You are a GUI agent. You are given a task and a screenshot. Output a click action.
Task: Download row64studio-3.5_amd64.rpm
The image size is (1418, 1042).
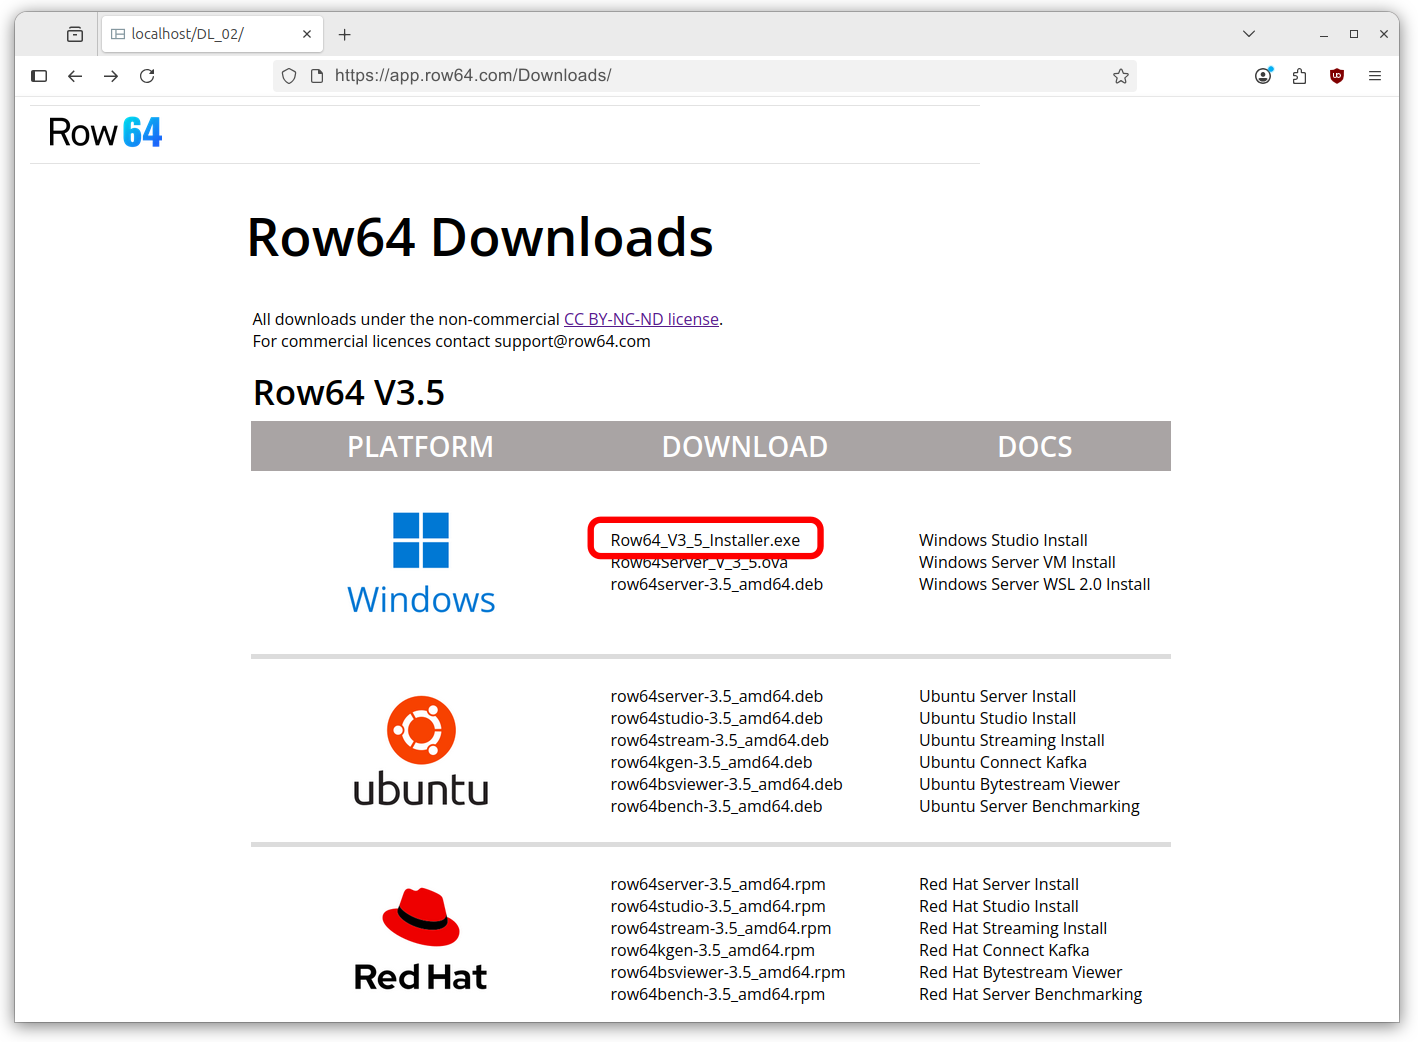(x=718, y=906)
